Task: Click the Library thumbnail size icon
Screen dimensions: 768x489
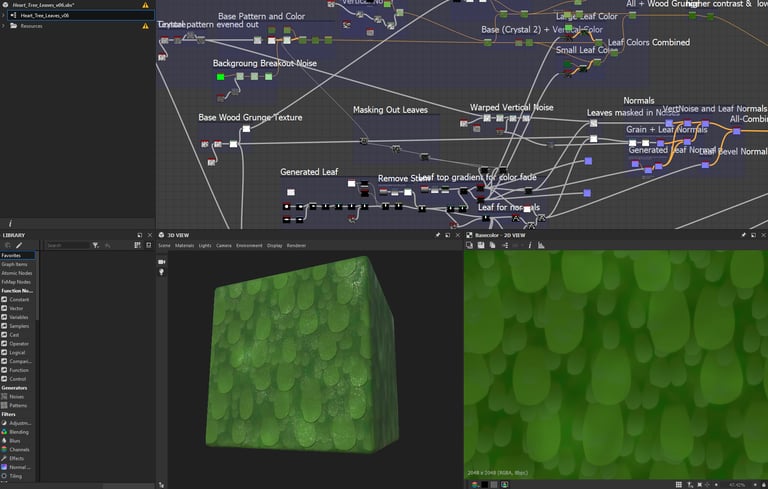Action: tap(148, 245)
